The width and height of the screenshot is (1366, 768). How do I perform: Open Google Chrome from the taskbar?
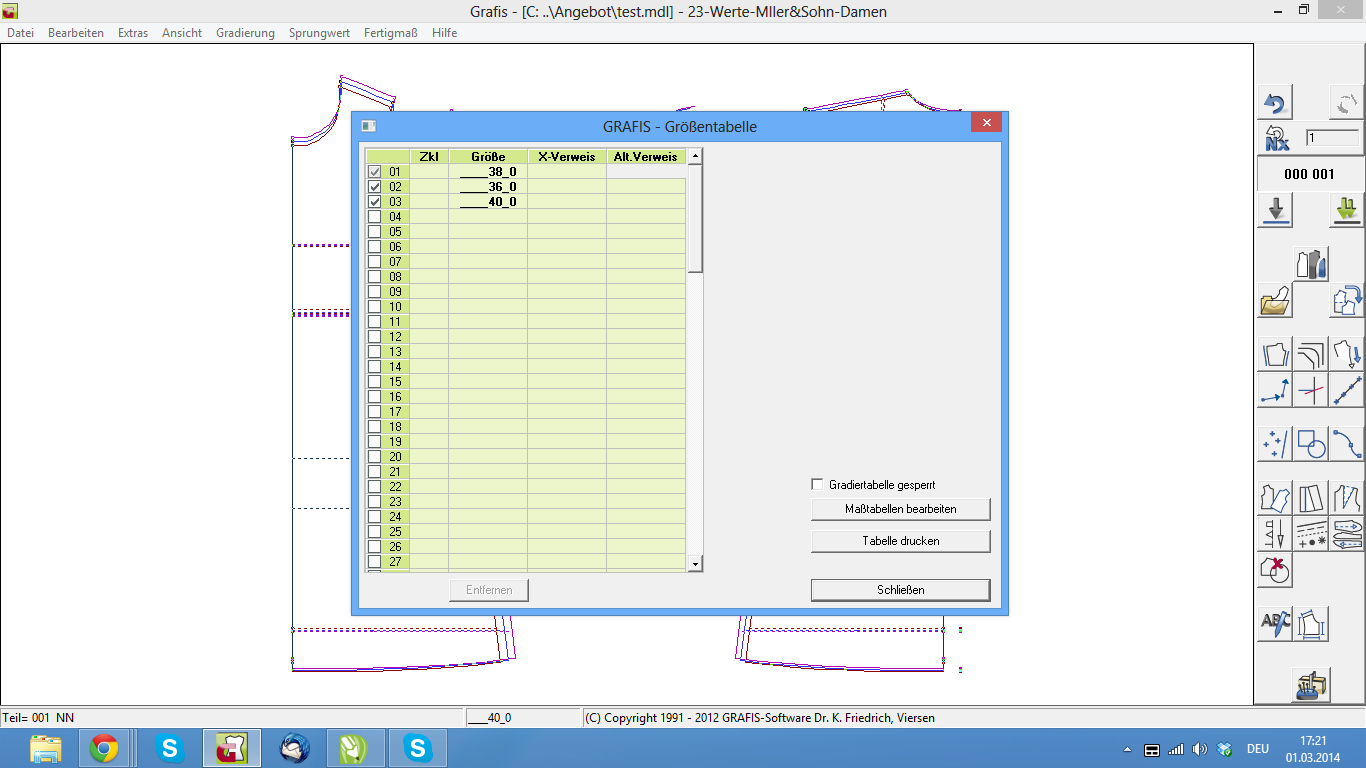104,748
